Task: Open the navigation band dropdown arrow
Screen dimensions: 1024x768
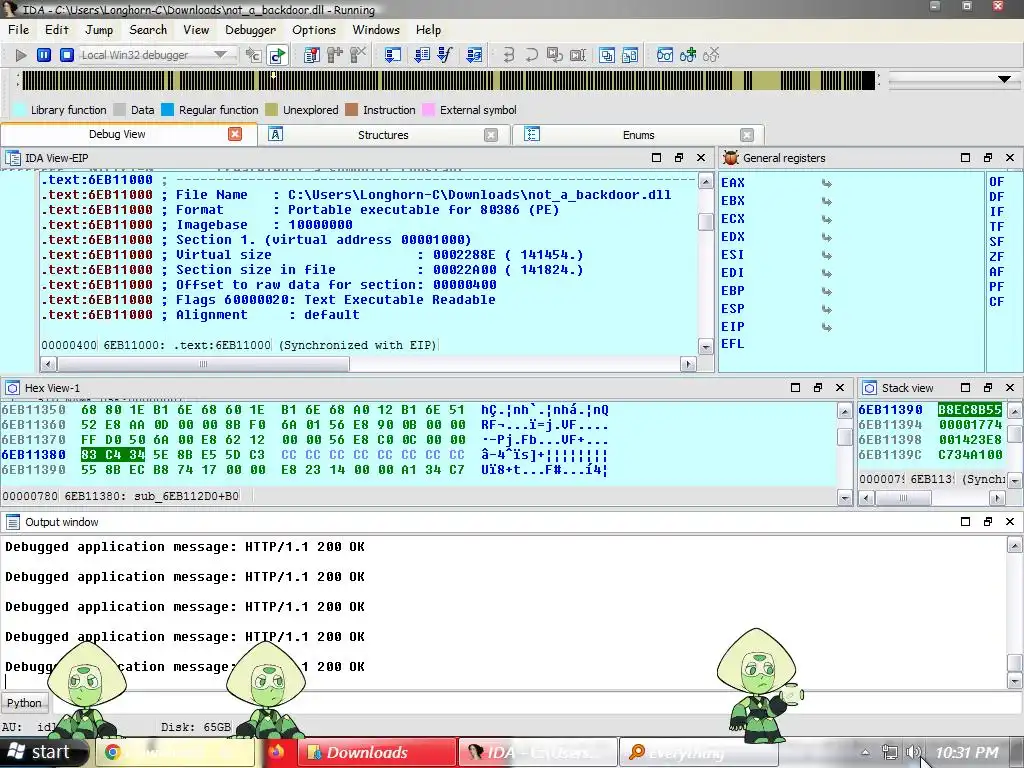Action: click(x=1004, y=80)
